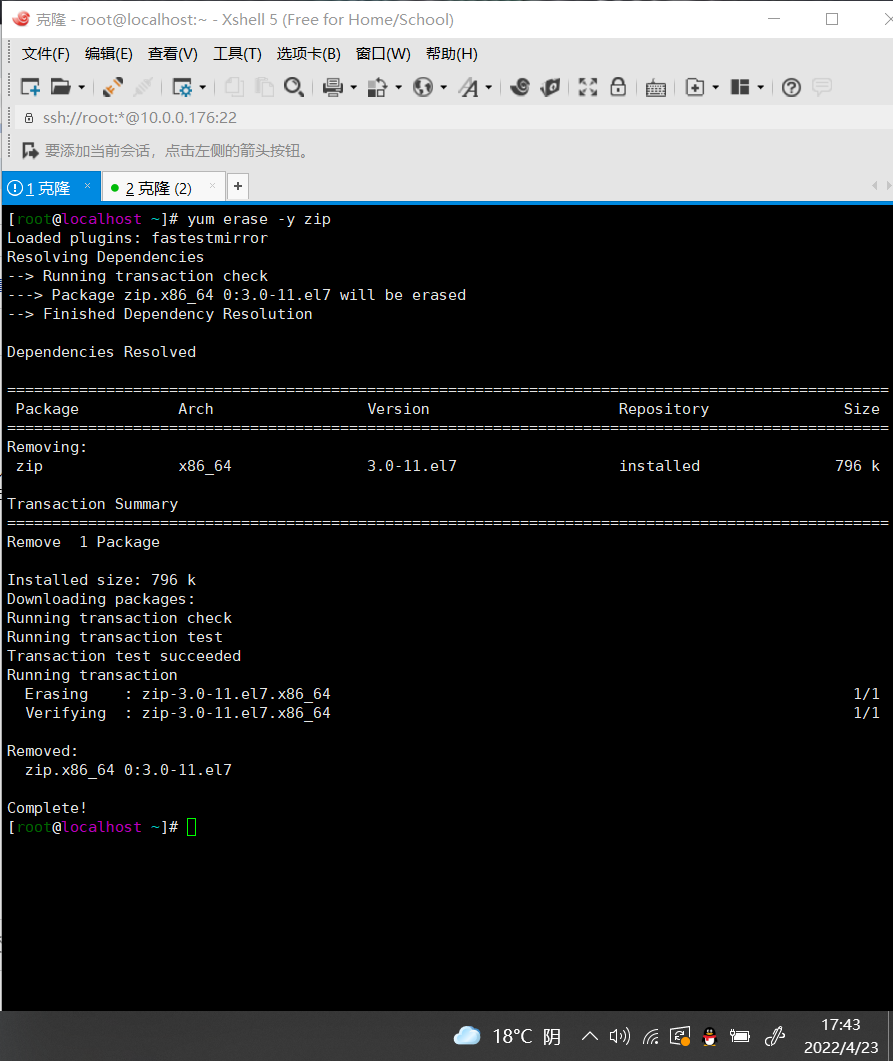Click the Print icon
Viewport: 893px width, 1061px height.
(x=332, y=87)
